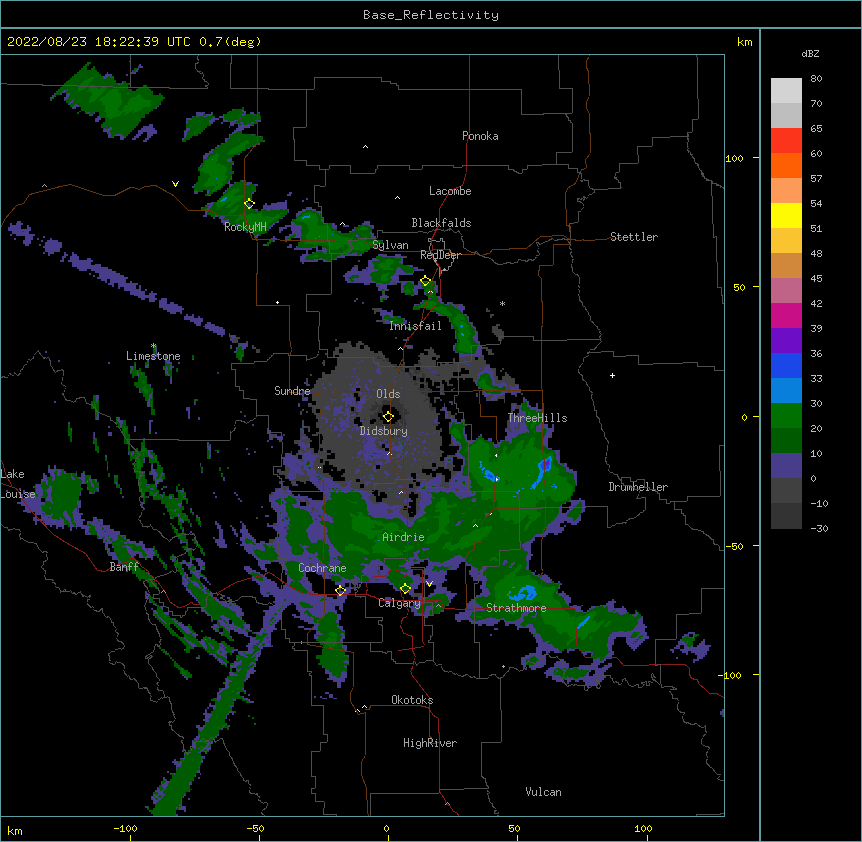Viewport: 862px width, 842px height.
Task: Click the Olds label
Action: click(x=388, y=394)
